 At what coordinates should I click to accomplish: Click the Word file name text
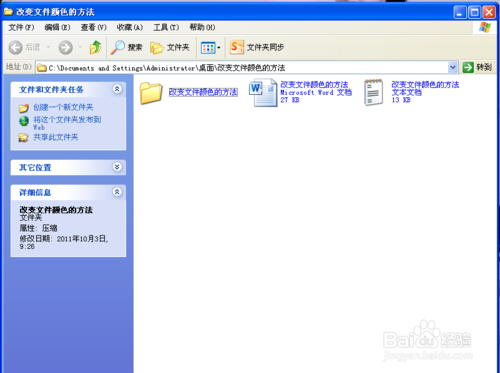click(314, 85)
